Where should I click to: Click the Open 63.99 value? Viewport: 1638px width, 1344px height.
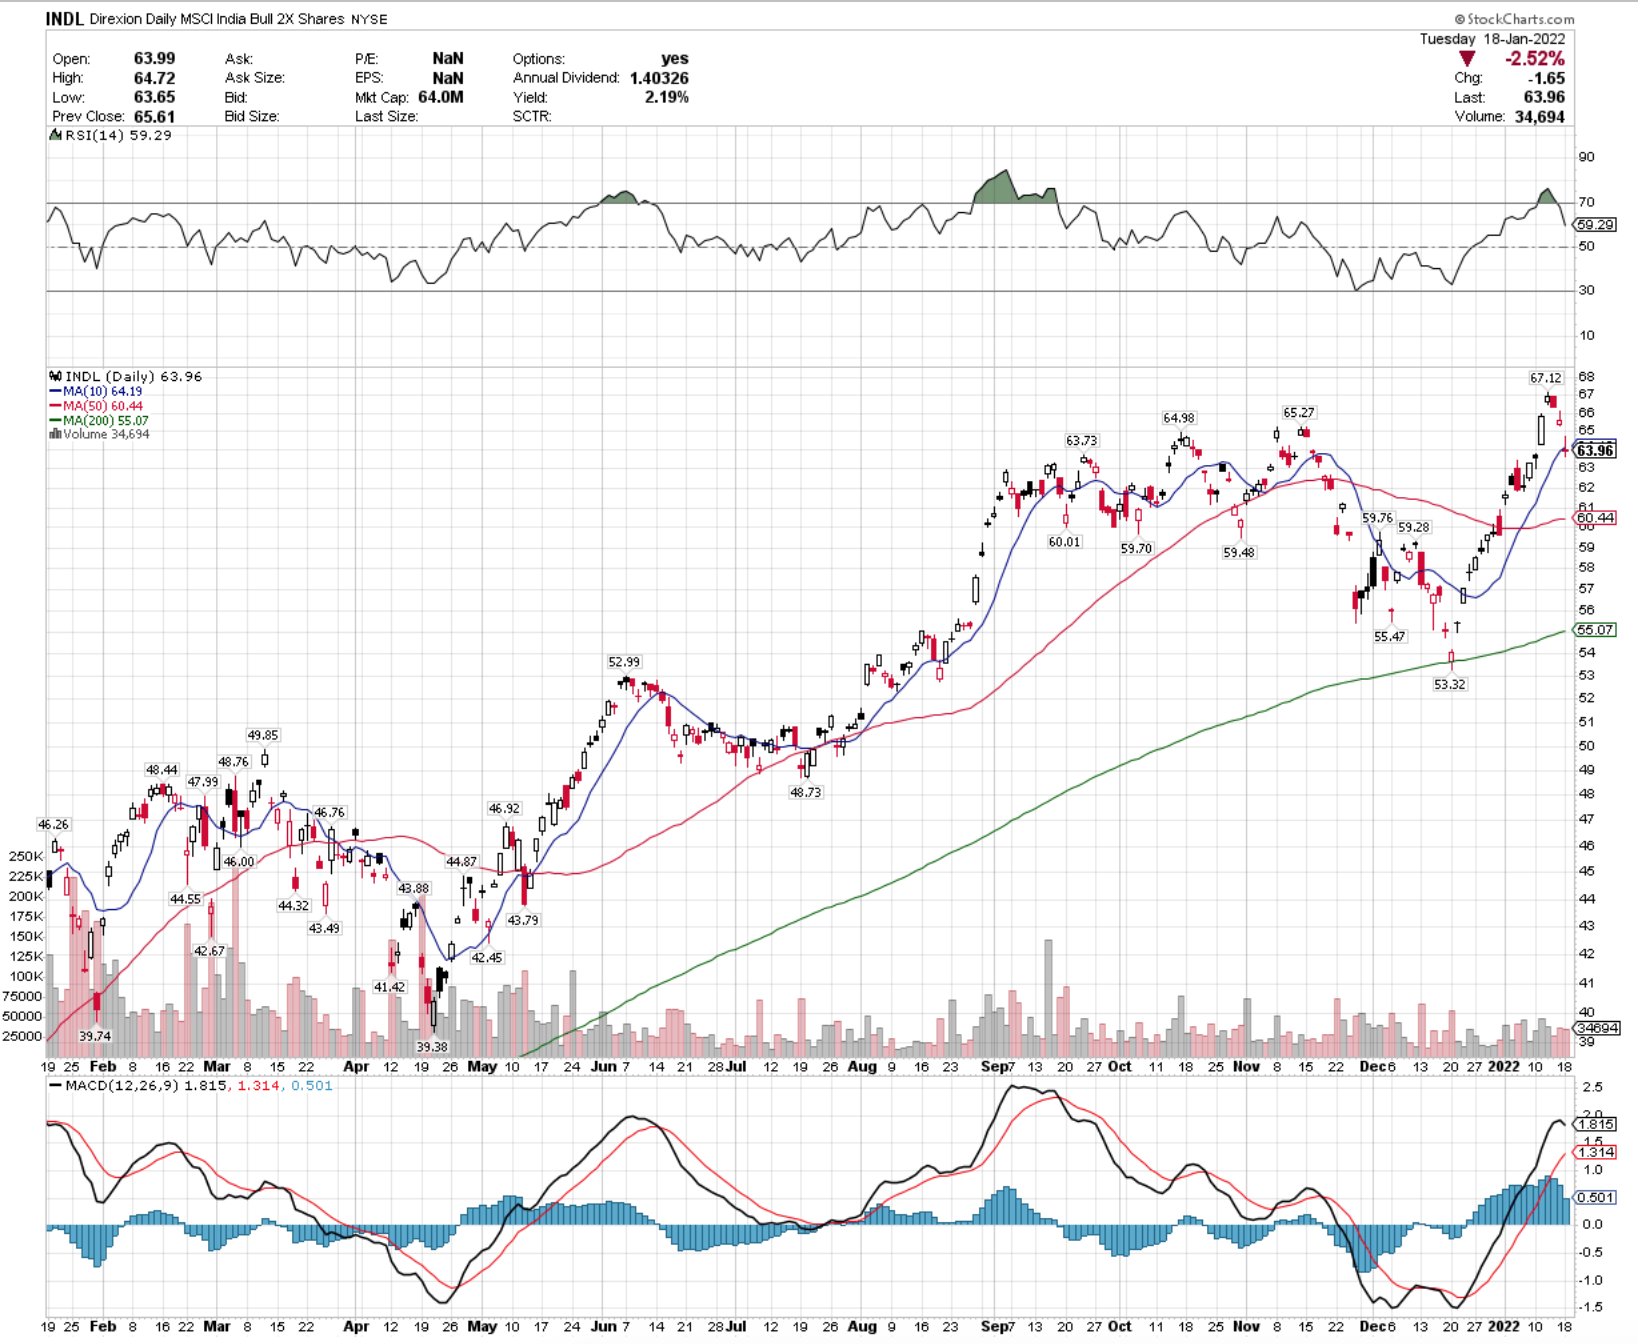click(x=154, y=59)
